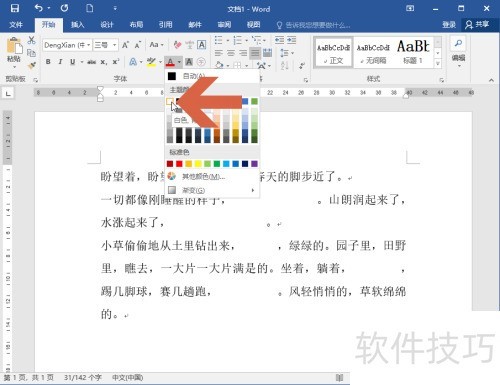Click the 共享 share button
This screenshot has height=385, width=500.
[x=478, y=24]
